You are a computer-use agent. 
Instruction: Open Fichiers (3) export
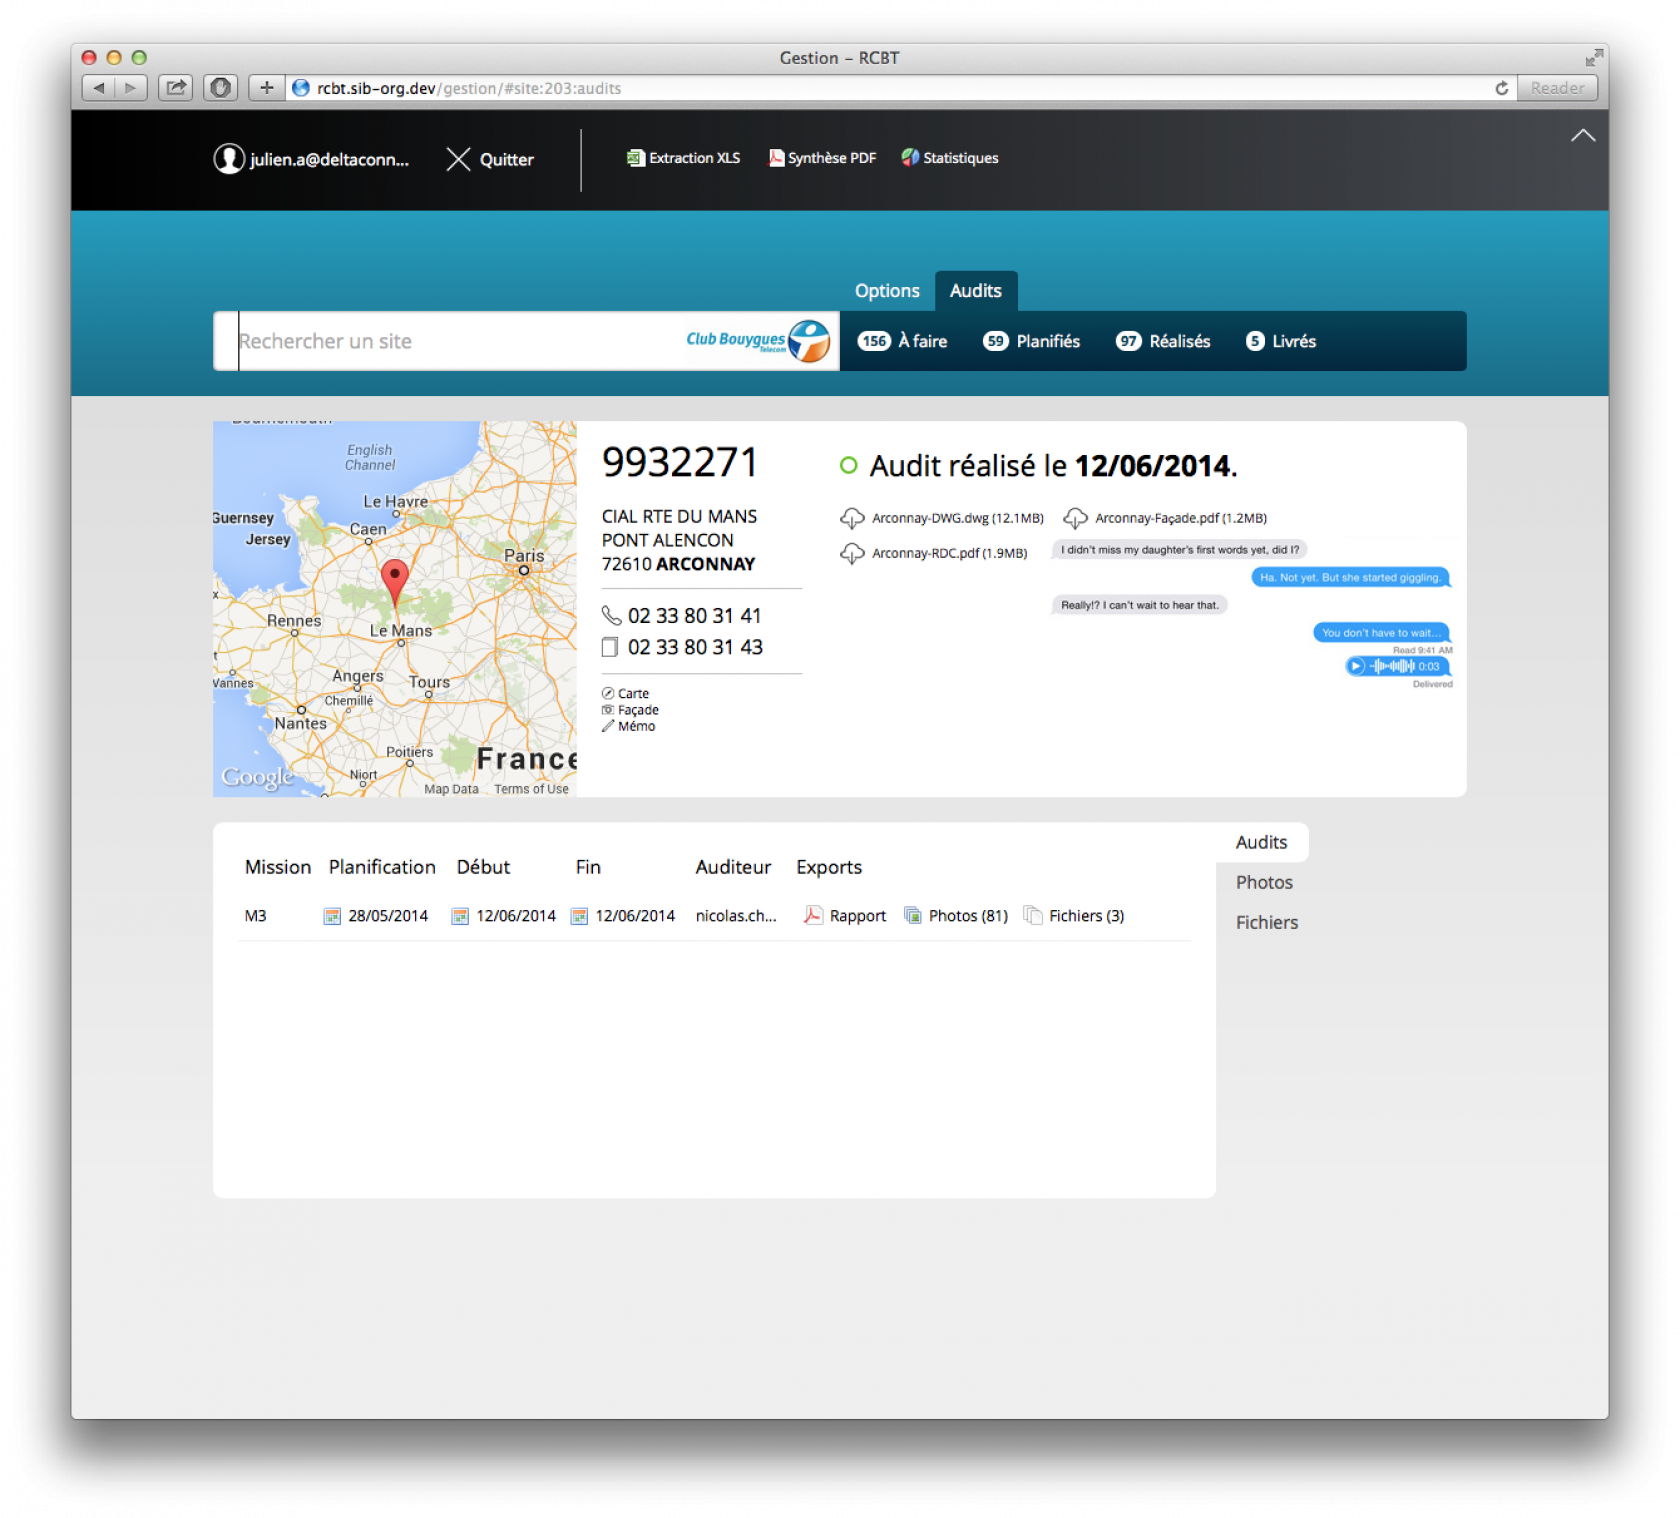coord(1074,916)
